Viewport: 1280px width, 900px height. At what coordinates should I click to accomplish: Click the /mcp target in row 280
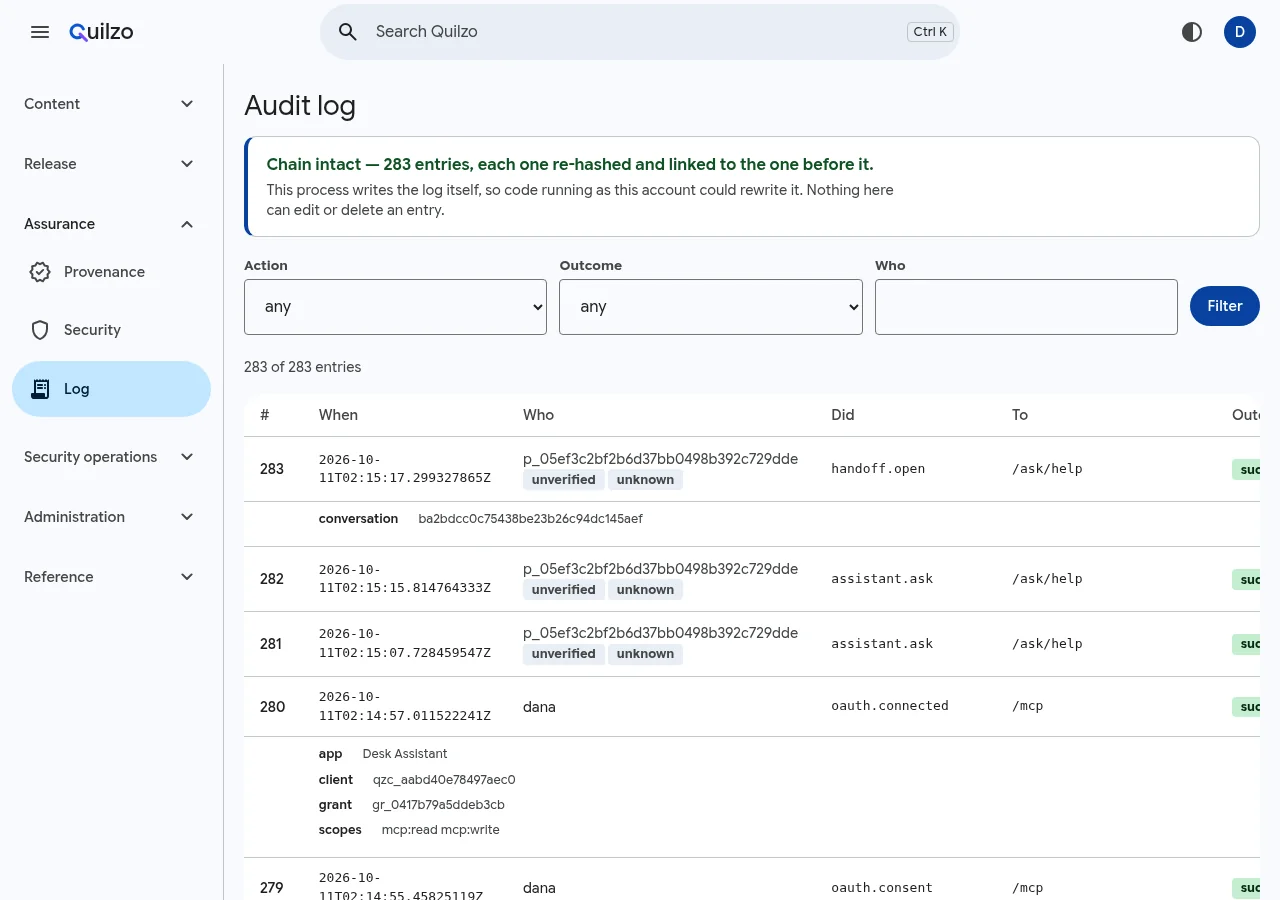coord(1027,706)
